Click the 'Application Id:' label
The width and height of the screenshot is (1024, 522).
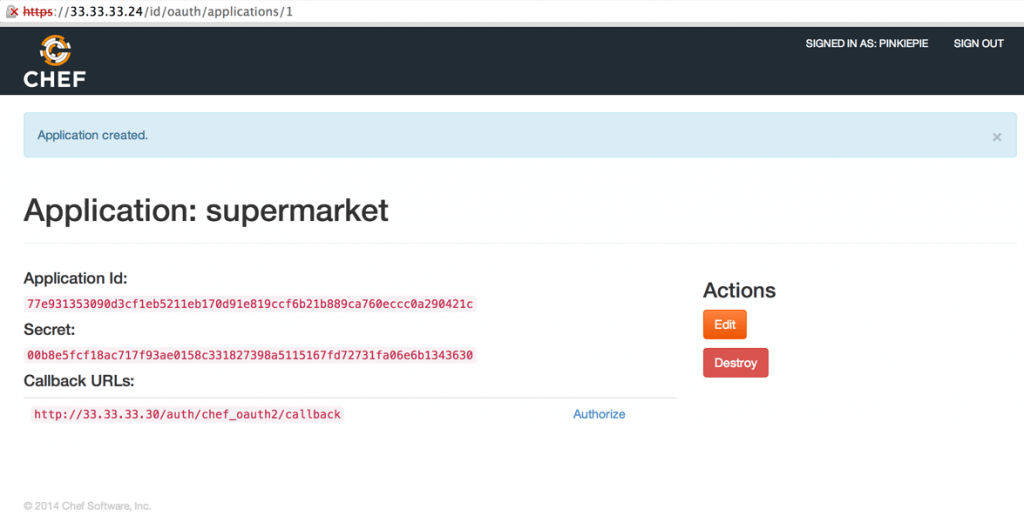pyautogui.click(x=75, y=278)
